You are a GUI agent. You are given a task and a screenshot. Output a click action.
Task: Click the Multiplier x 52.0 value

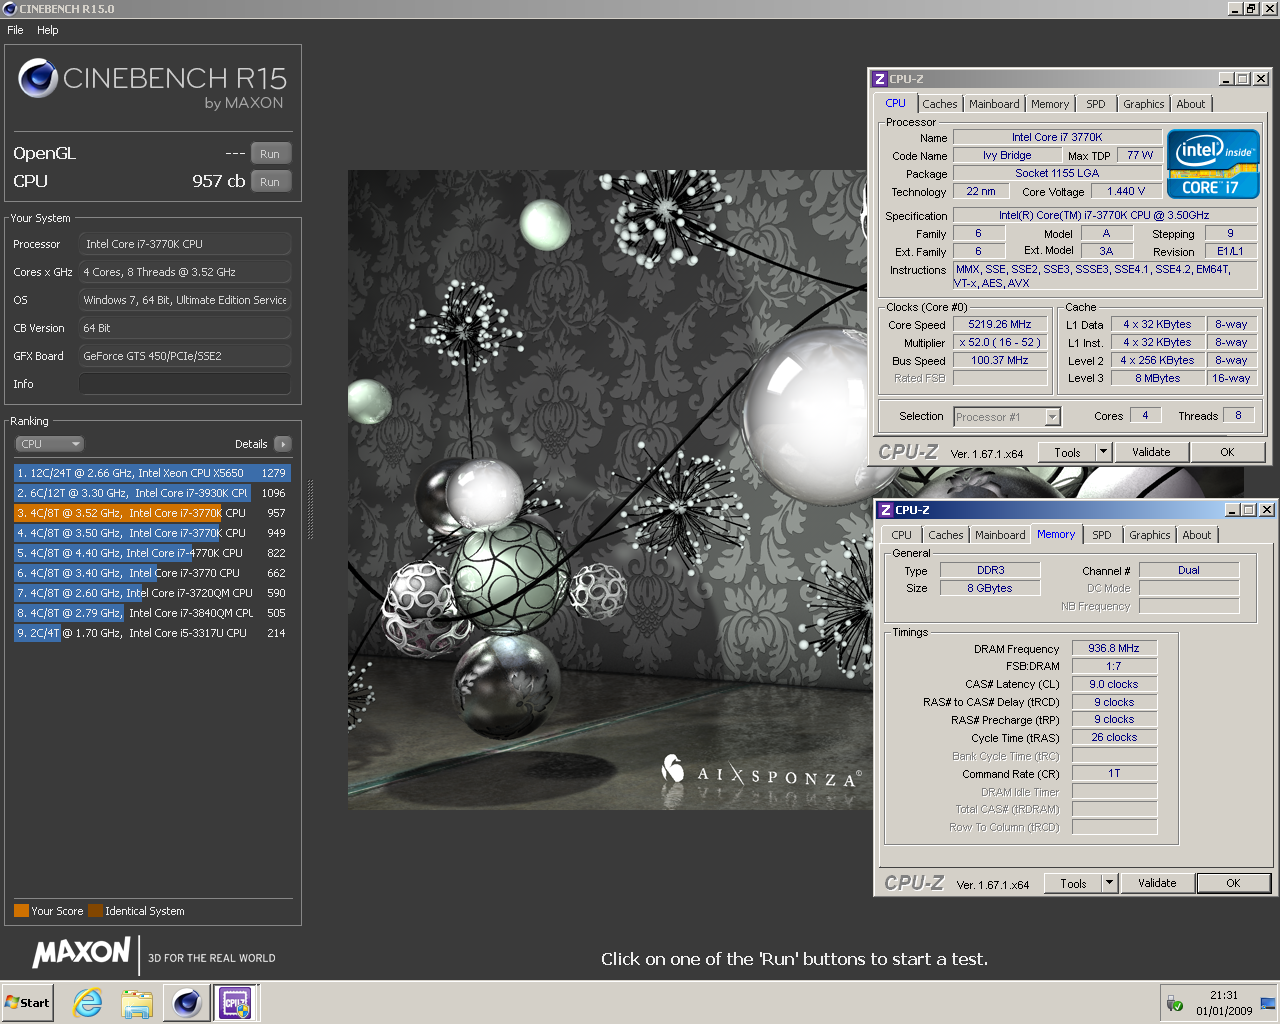pos(999,343)
